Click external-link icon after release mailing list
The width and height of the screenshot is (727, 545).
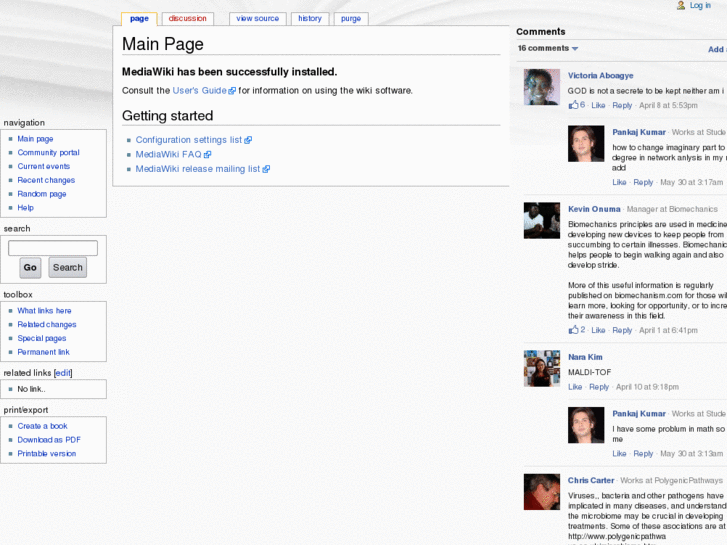266,169
